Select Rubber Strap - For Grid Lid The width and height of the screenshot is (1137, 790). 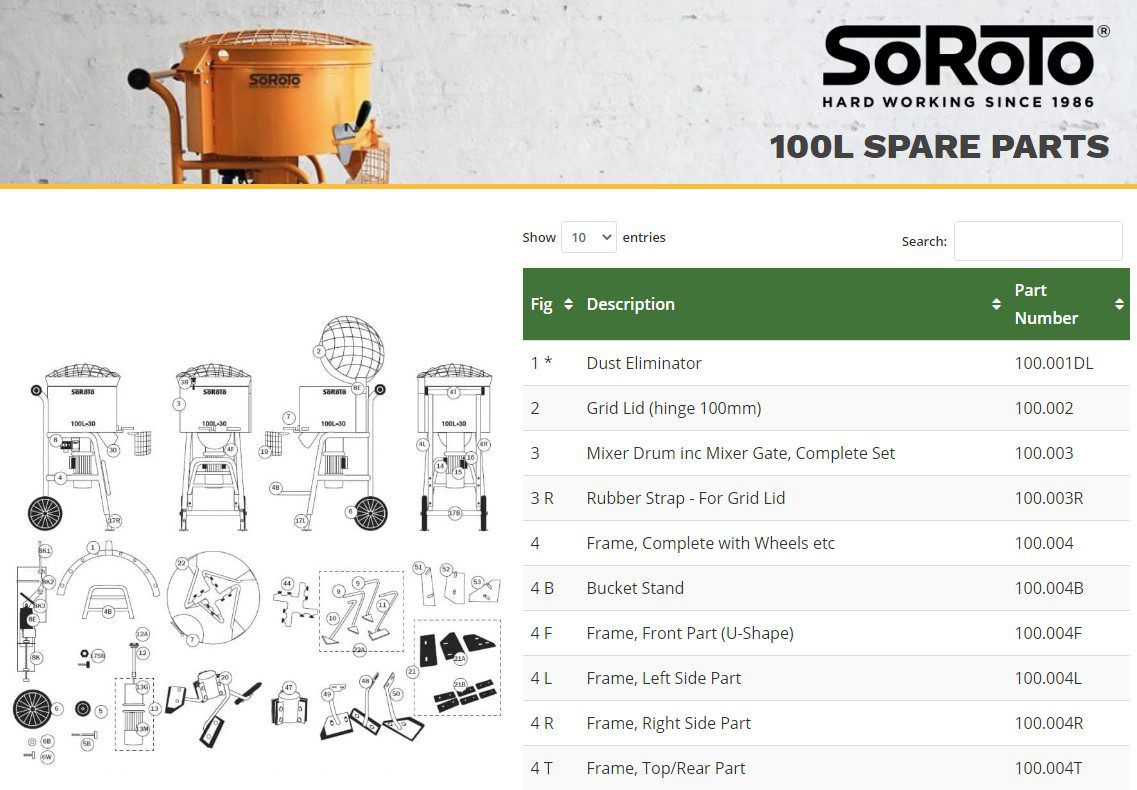tap(686, 498)
